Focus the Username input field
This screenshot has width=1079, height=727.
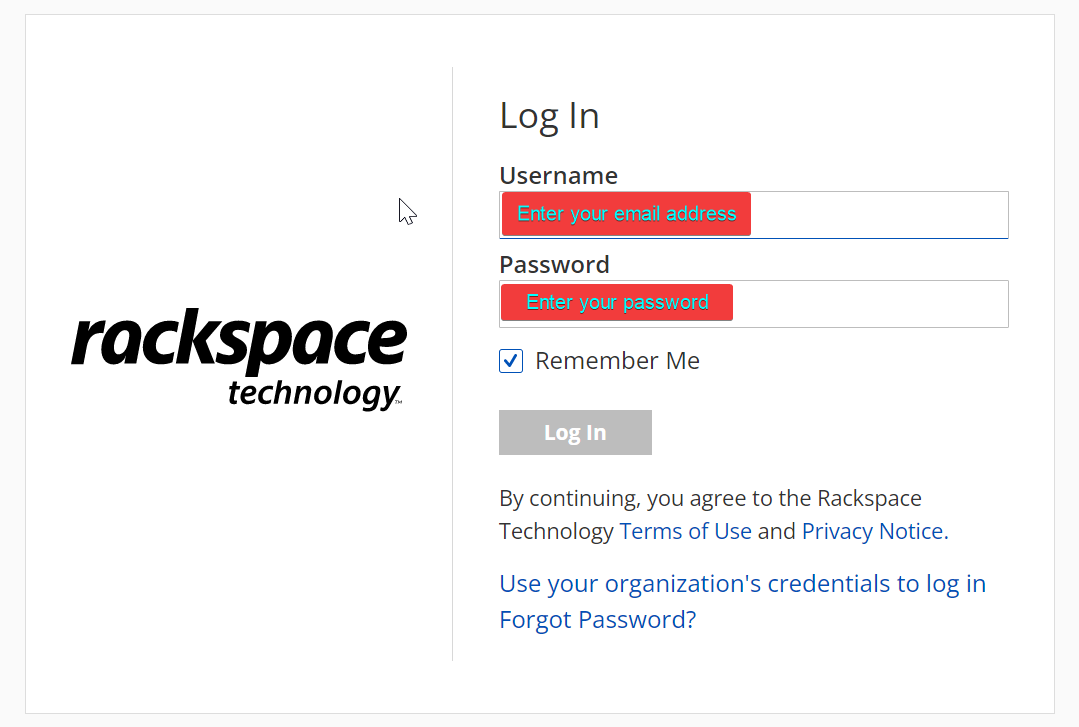pos(754,215)
